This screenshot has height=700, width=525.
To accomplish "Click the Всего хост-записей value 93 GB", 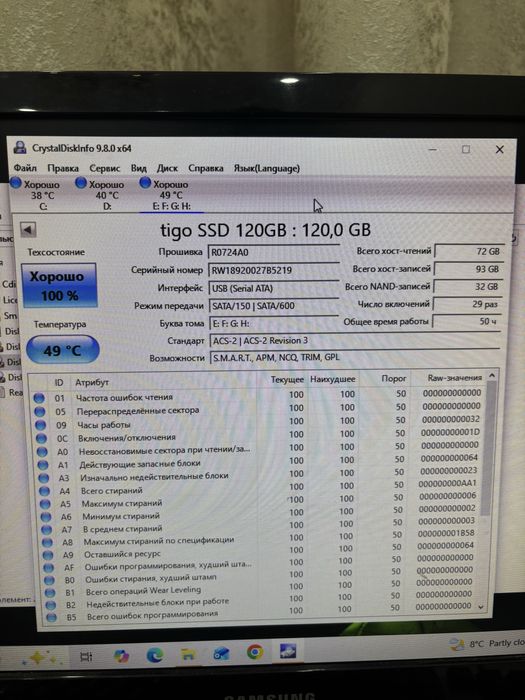I will [x=468, y=269].
